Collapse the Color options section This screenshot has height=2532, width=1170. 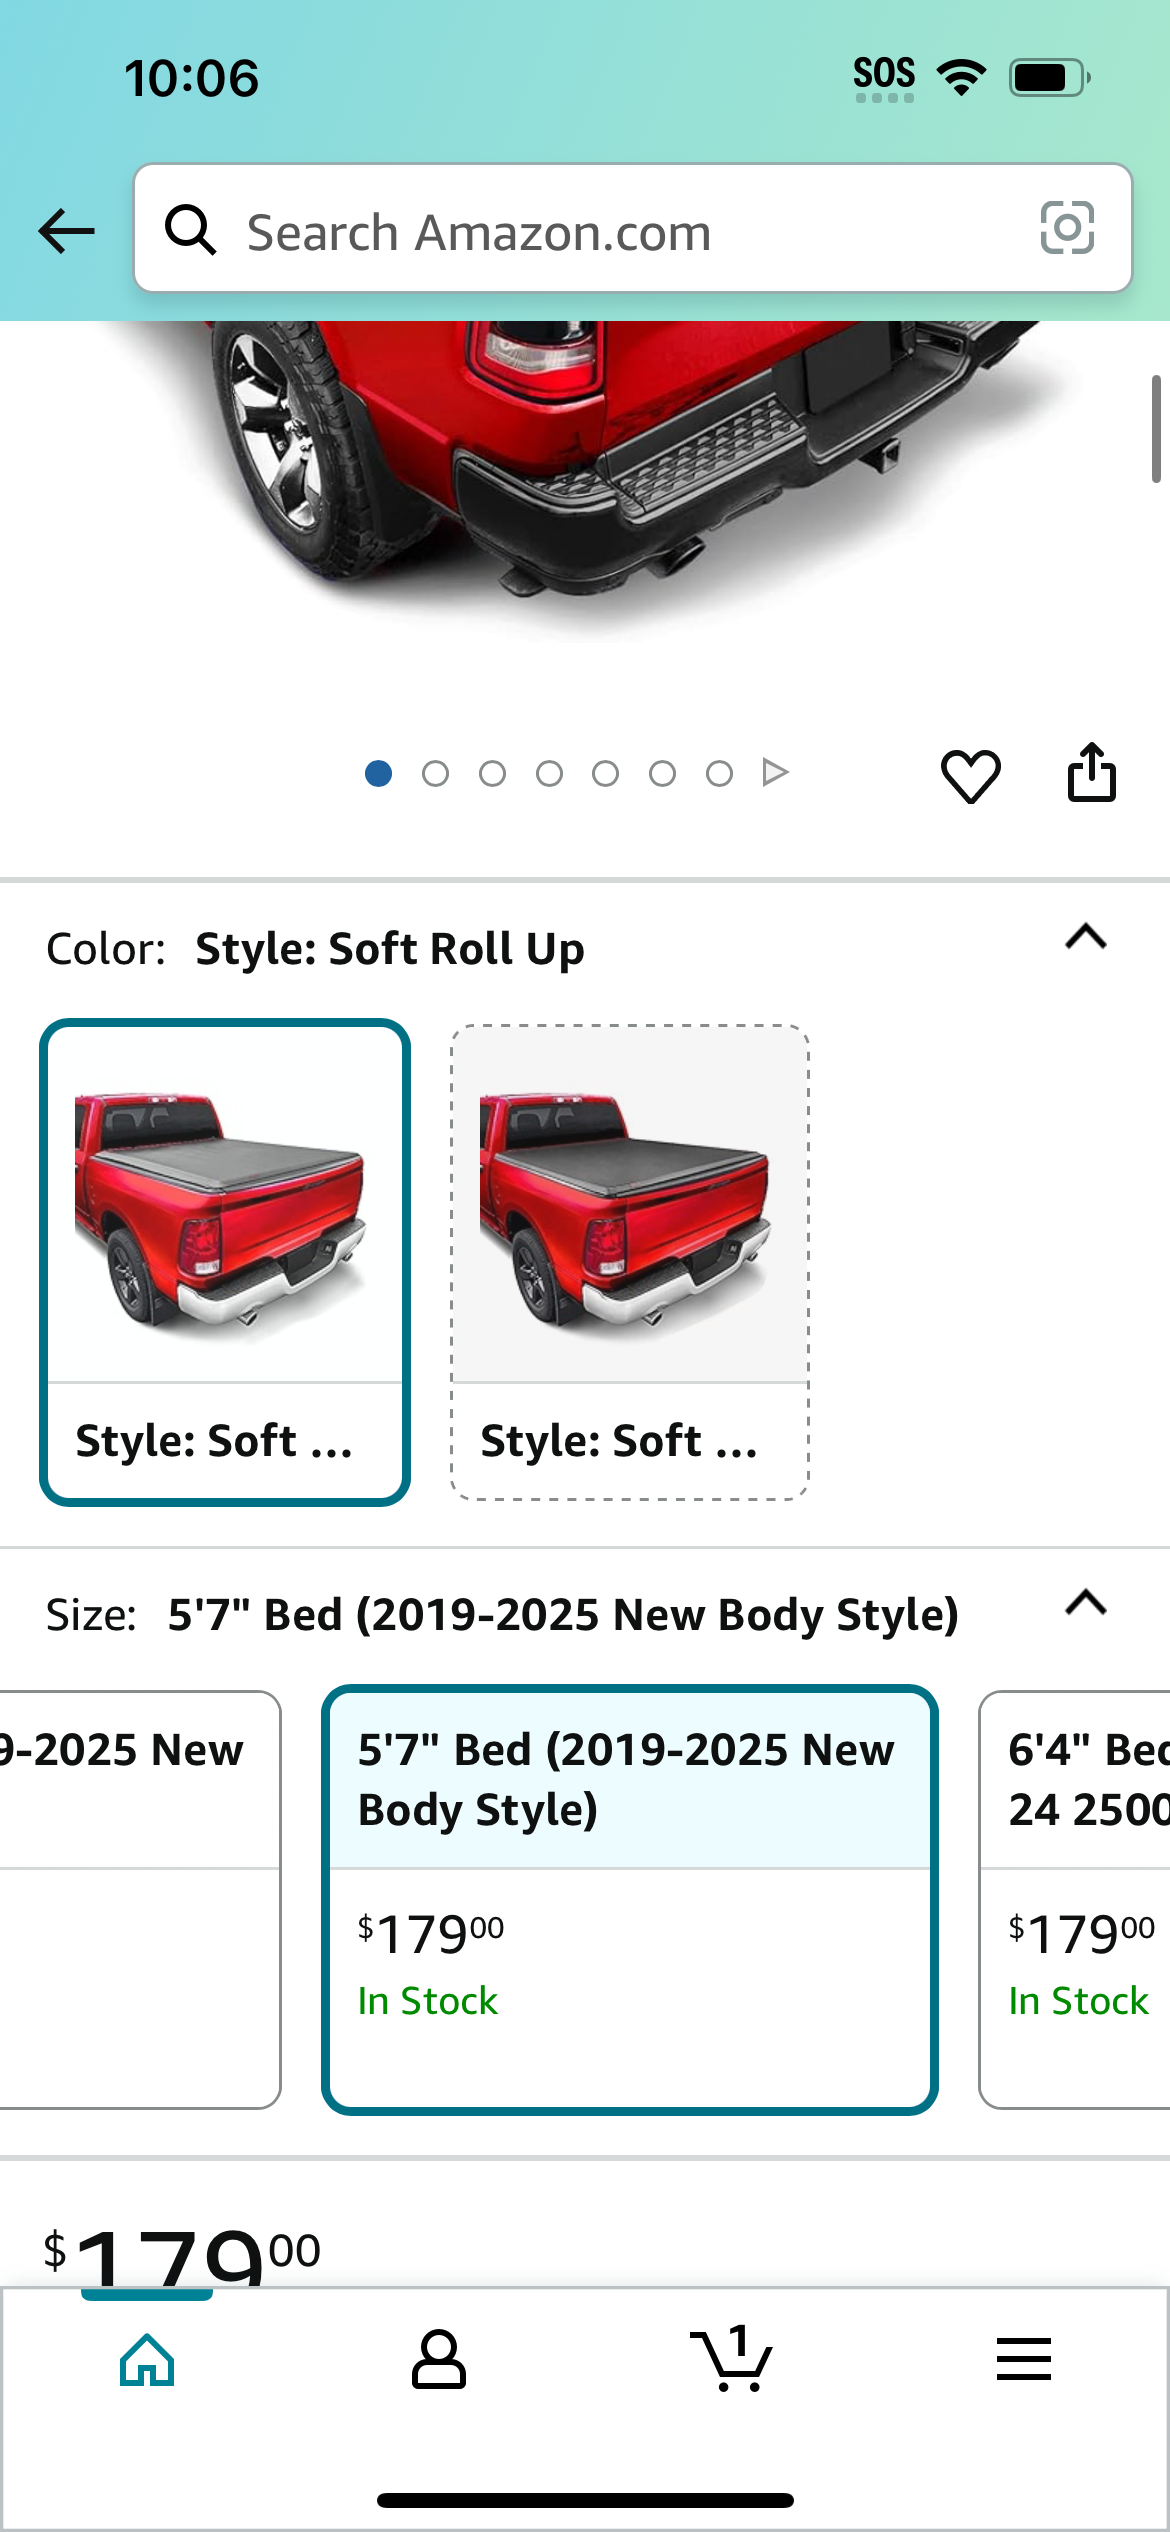1086,937
